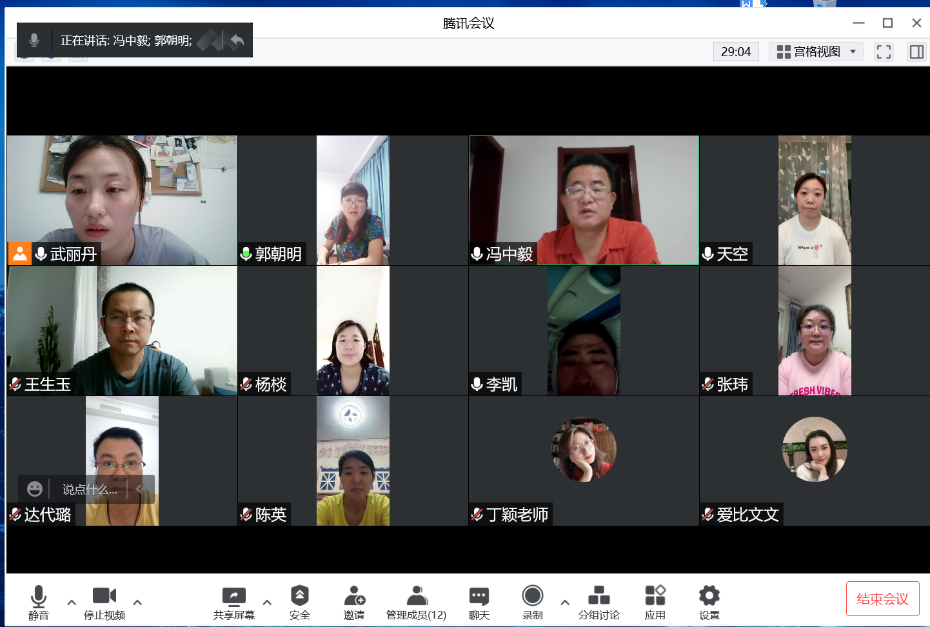Click the 邀请 invite participants icon
Screen dimensions: 930x627
(354, 602)
